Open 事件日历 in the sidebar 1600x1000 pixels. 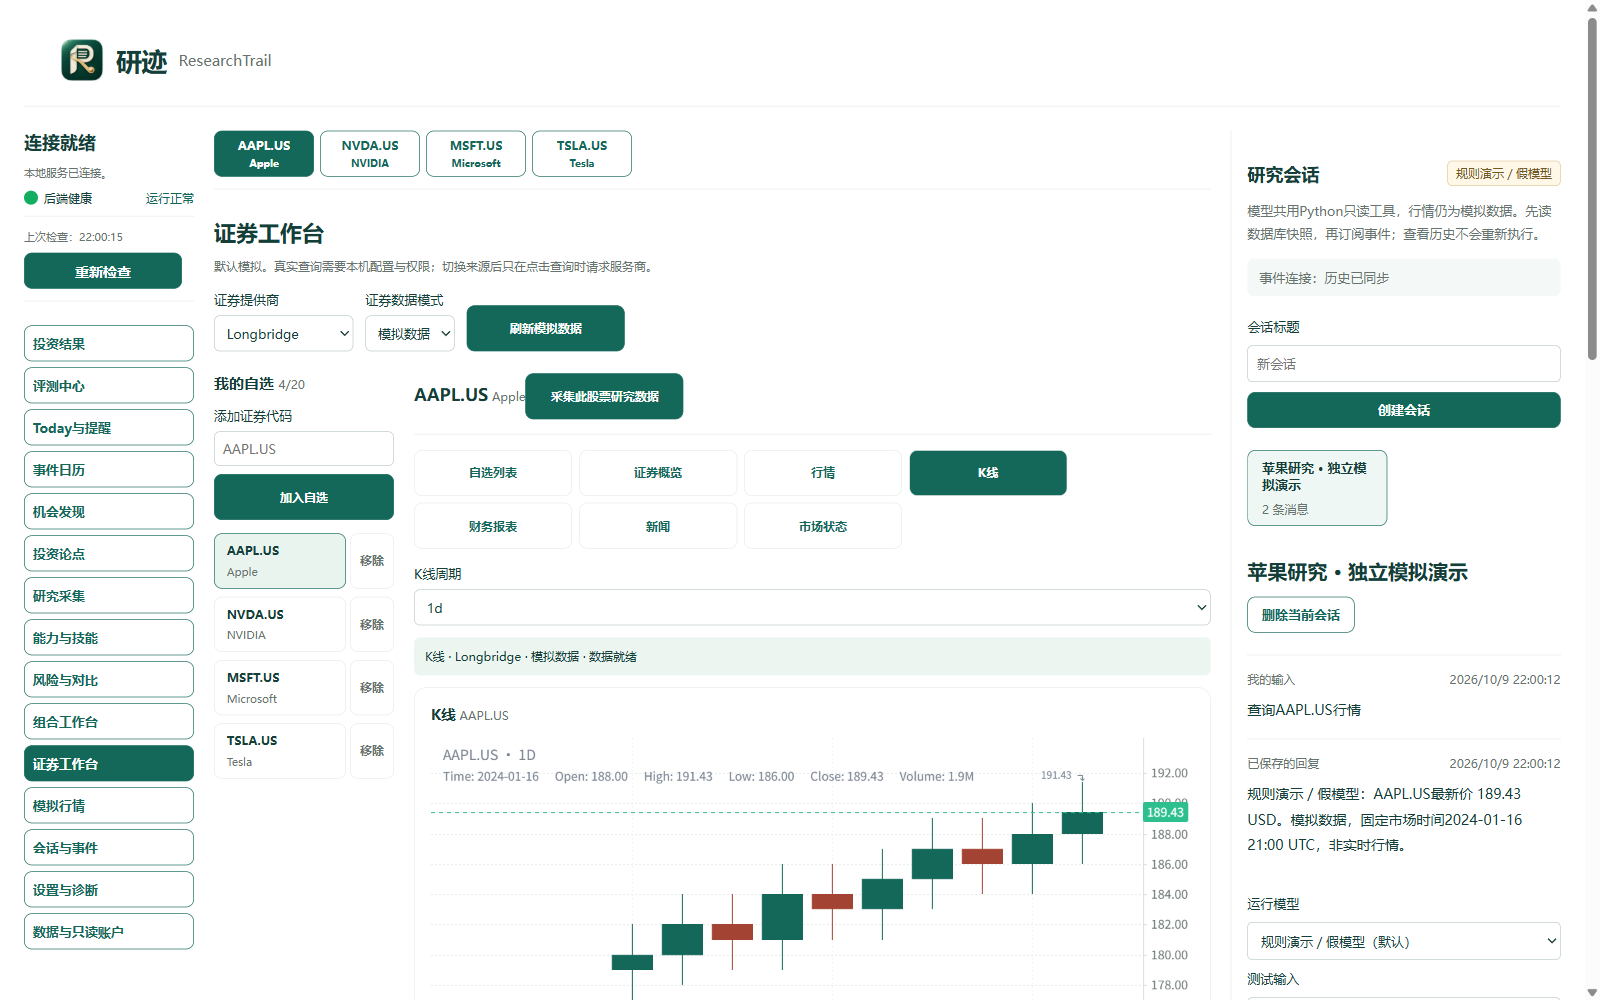click(109, 469)
